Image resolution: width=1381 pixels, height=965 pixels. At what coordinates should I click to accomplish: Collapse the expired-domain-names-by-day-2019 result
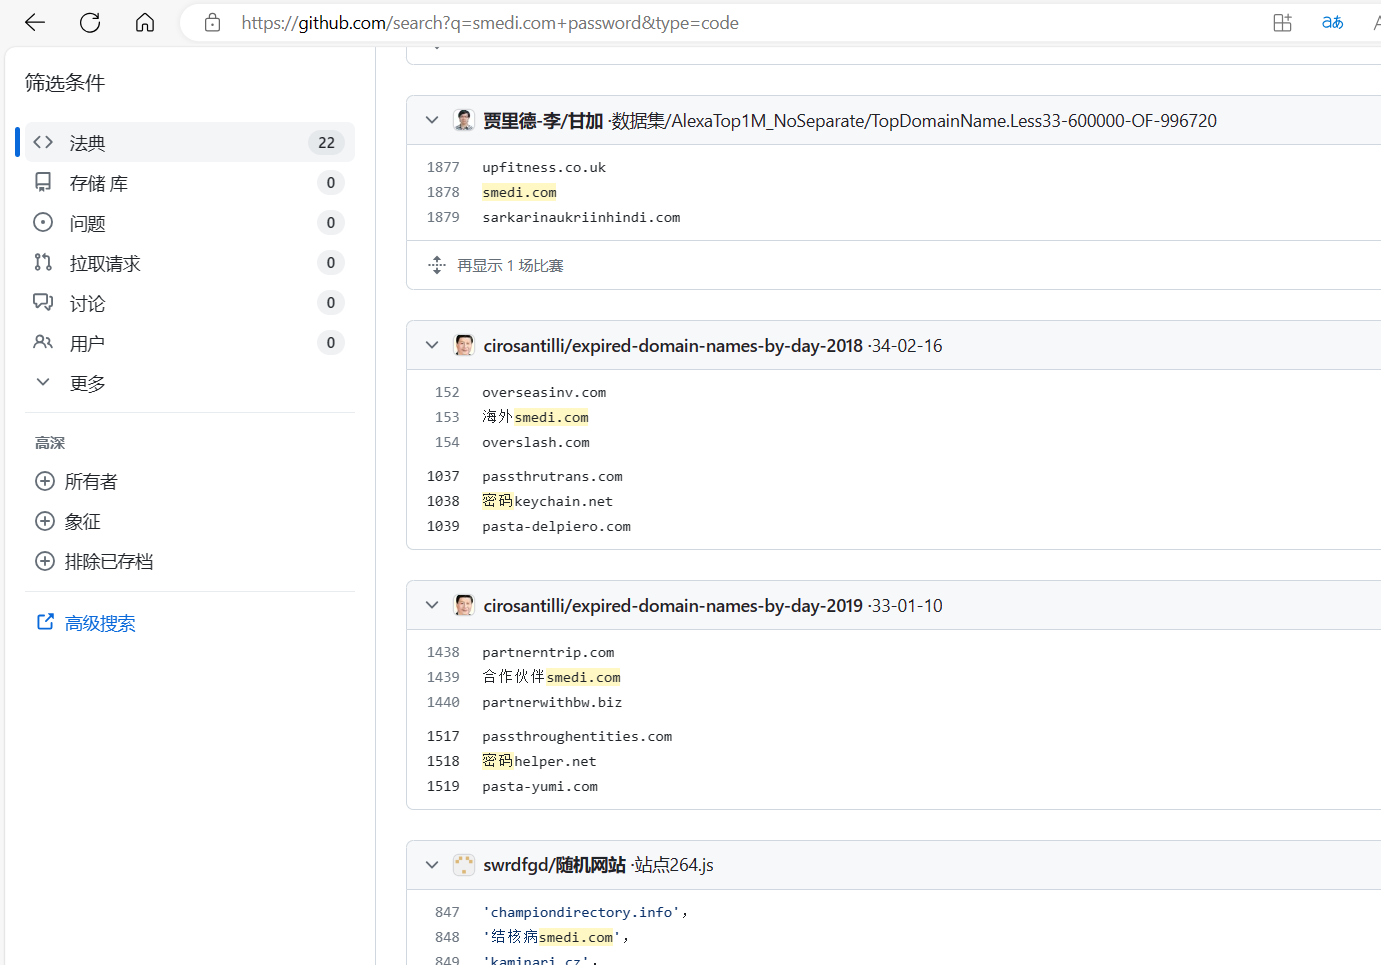432,605
